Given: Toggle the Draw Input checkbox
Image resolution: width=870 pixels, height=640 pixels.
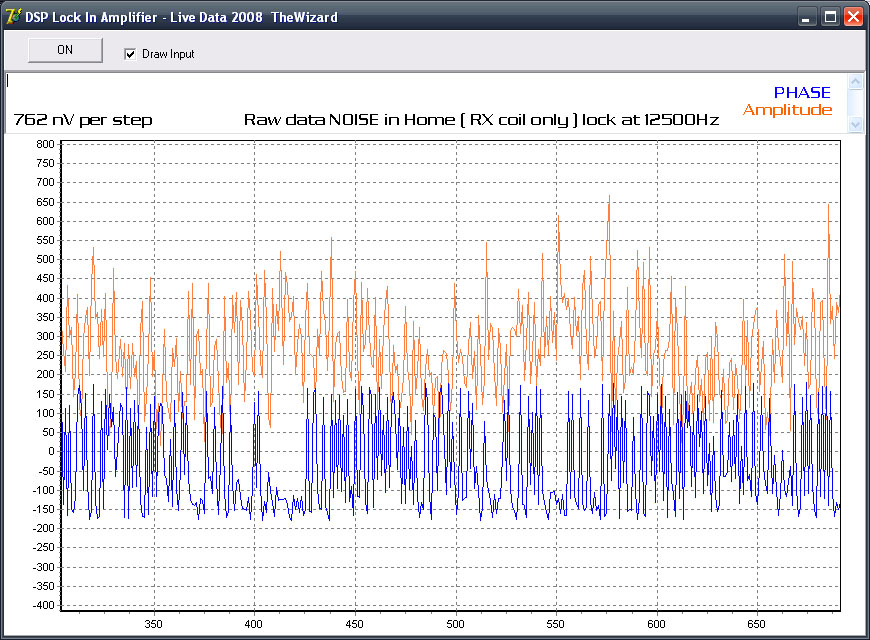Looking at the screenshot, I should pos(130,54).
